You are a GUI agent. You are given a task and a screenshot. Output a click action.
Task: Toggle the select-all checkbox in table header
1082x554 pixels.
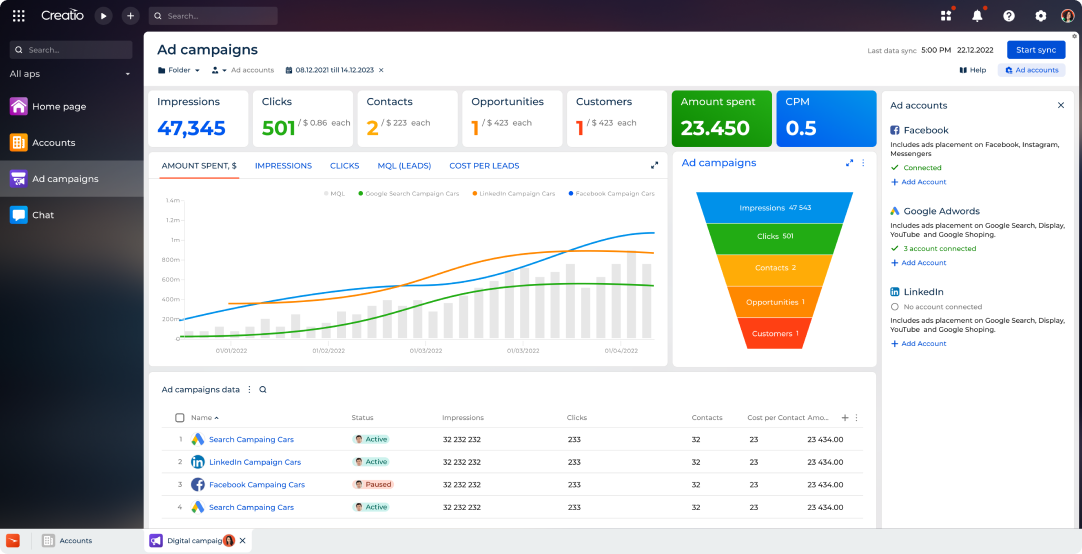180,418
